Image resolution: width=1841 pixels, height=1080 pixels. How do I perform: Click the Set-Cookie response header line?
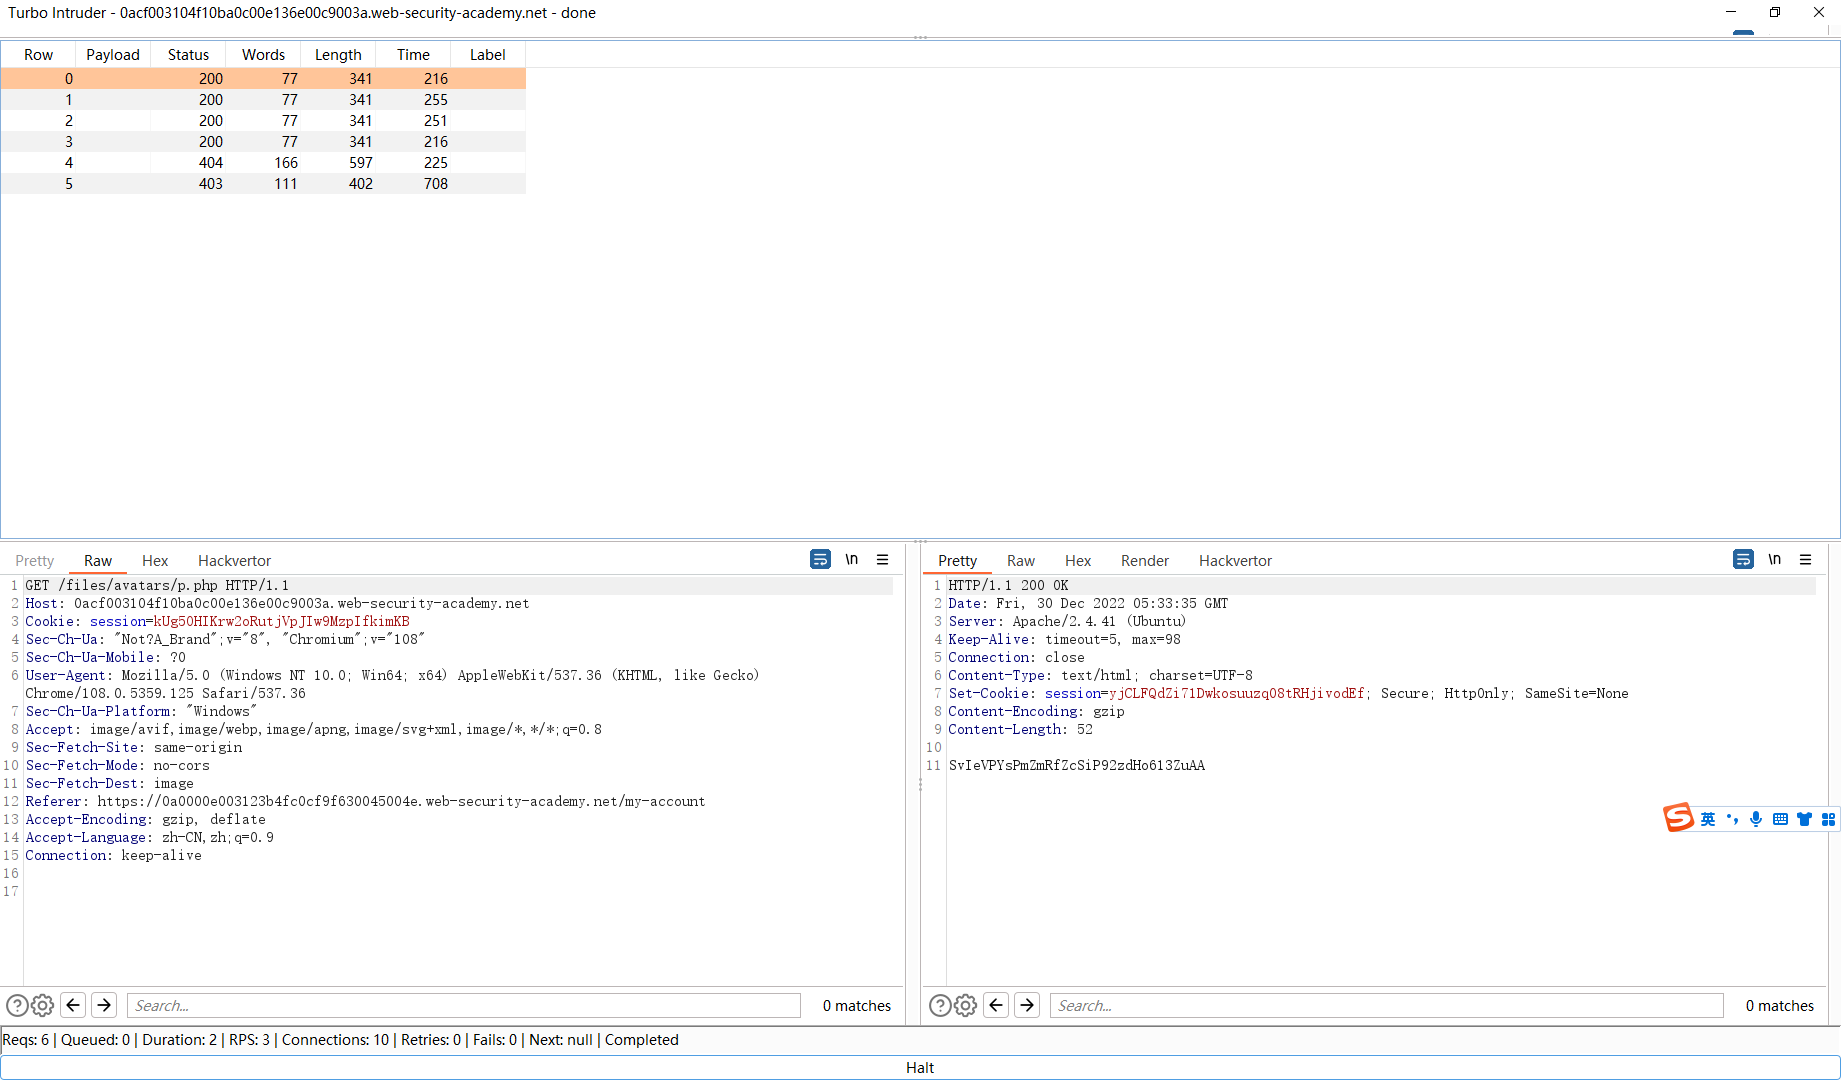pyautogui.click(x=1288, y=693)
